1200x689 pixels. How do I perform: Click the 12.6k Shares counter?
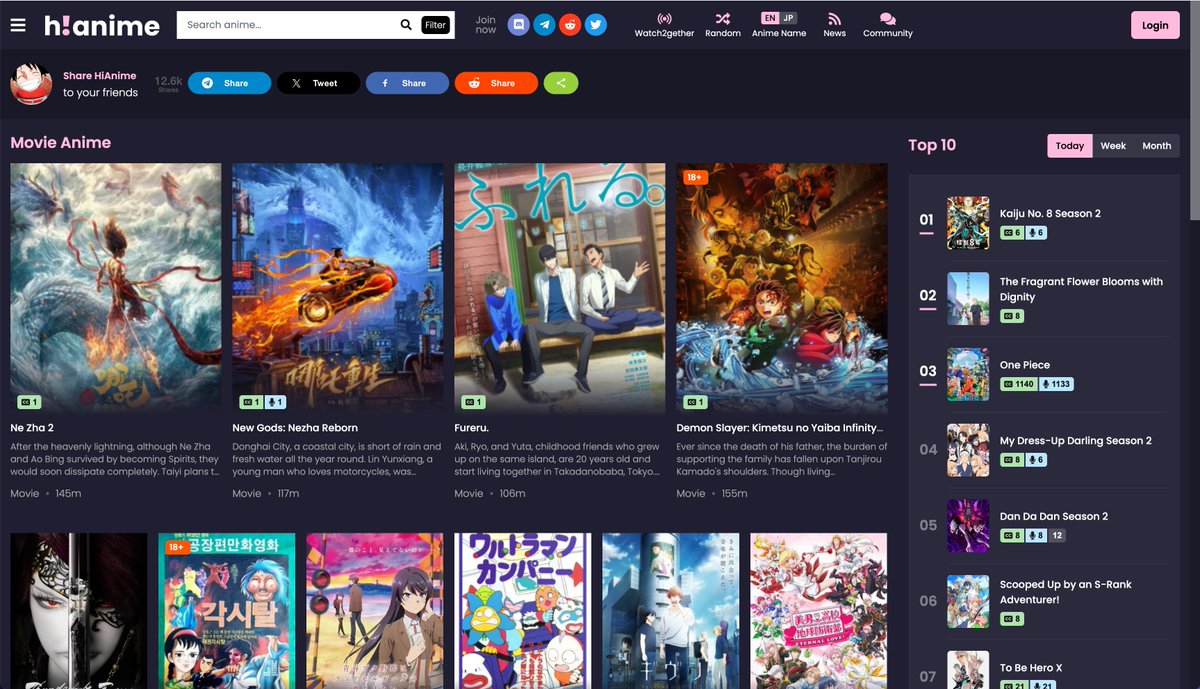[168, 84]
